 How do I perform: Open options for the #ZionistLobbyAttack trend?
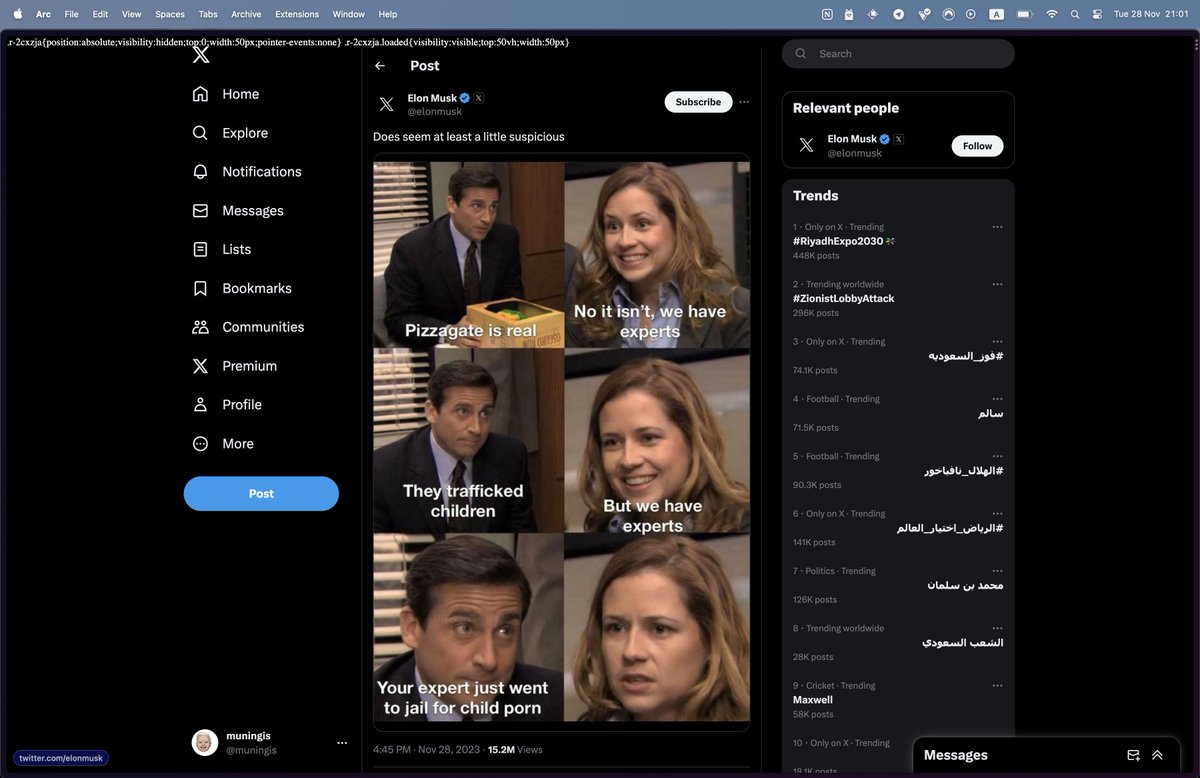click(997, 284)
